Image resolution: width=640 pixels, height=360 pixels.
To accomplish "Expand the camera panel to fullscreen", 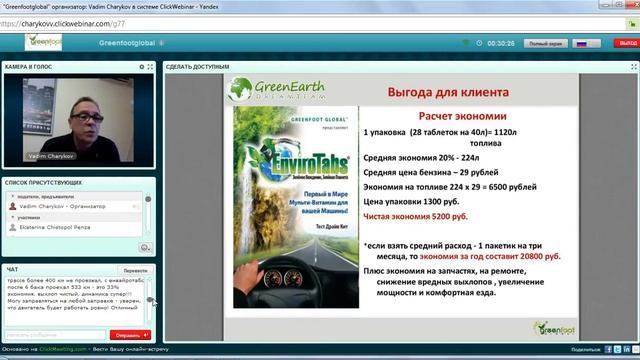I will (x=150, y=67).
